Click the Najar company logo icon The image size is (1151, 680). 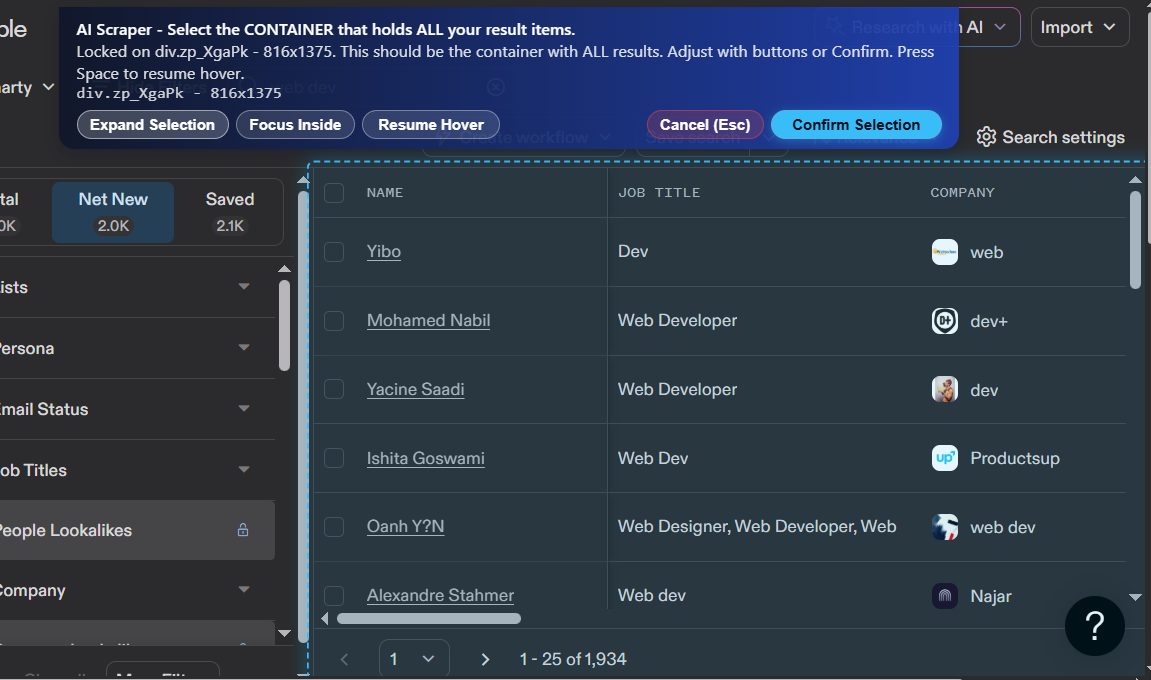945,596
